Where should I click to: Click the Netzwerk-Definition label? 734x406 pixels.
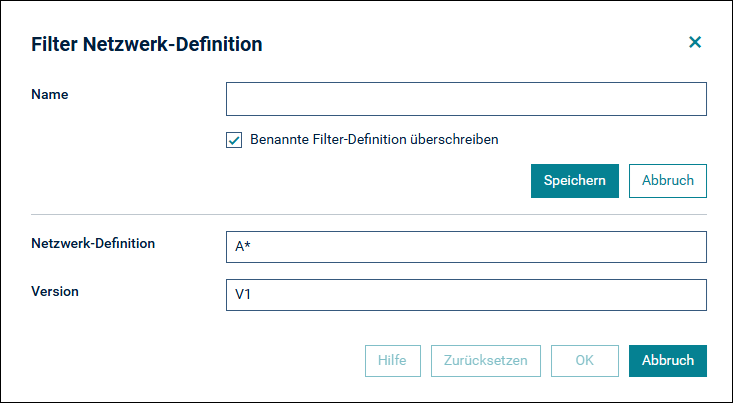93,244
